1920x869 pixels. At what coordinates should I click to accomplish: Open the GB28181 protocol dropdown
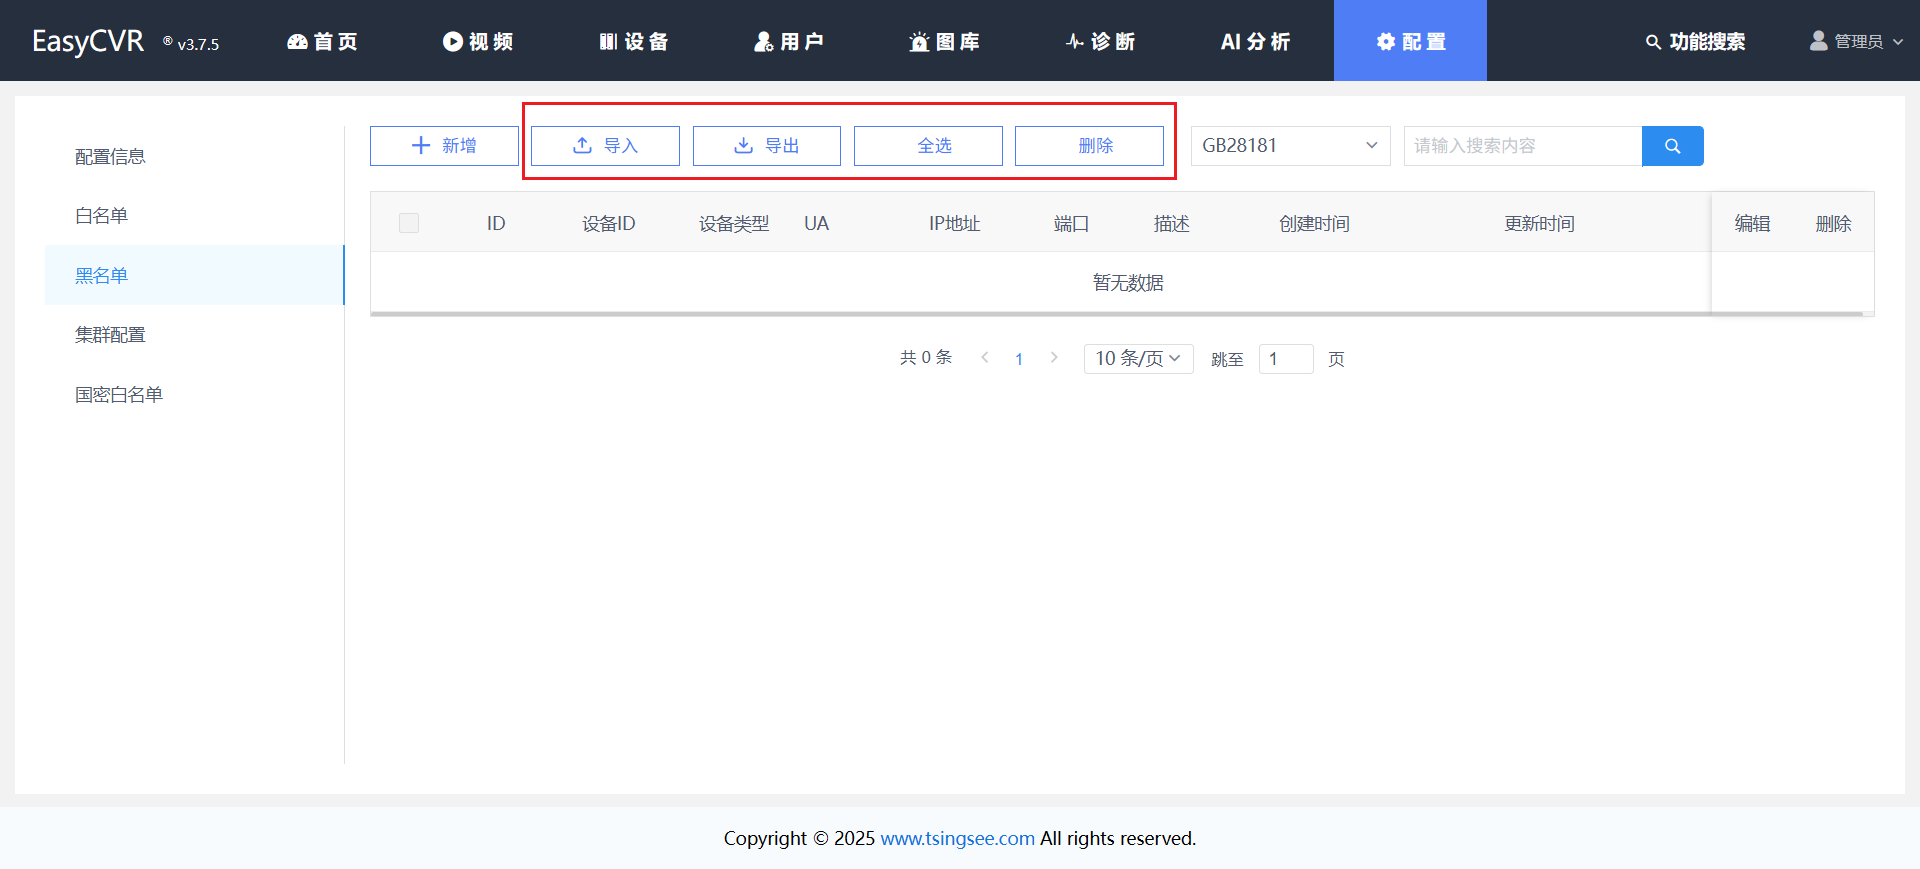[x=1290, y=146]
